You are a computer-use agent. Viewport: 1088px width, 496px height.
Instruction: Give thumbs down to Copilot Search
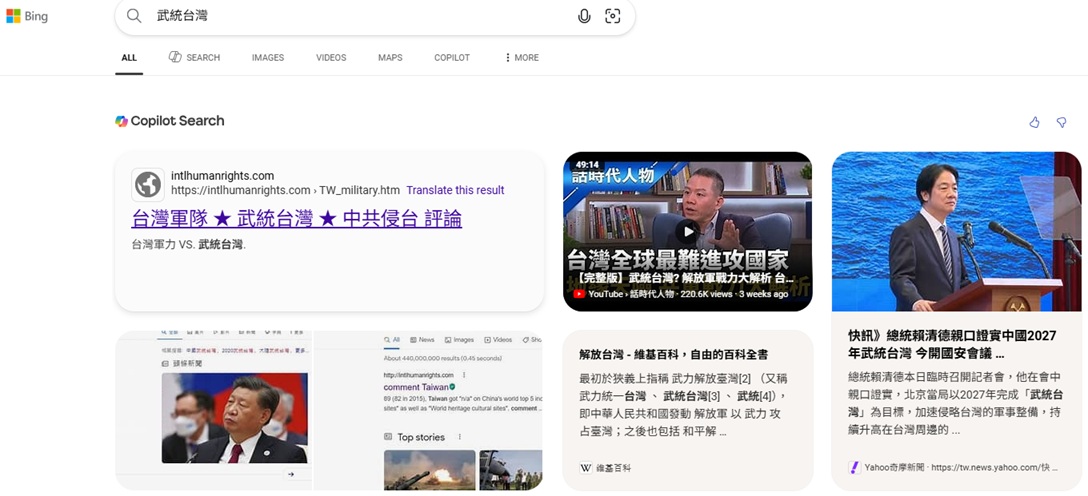pyautogui.click(x=1061, y=122)
